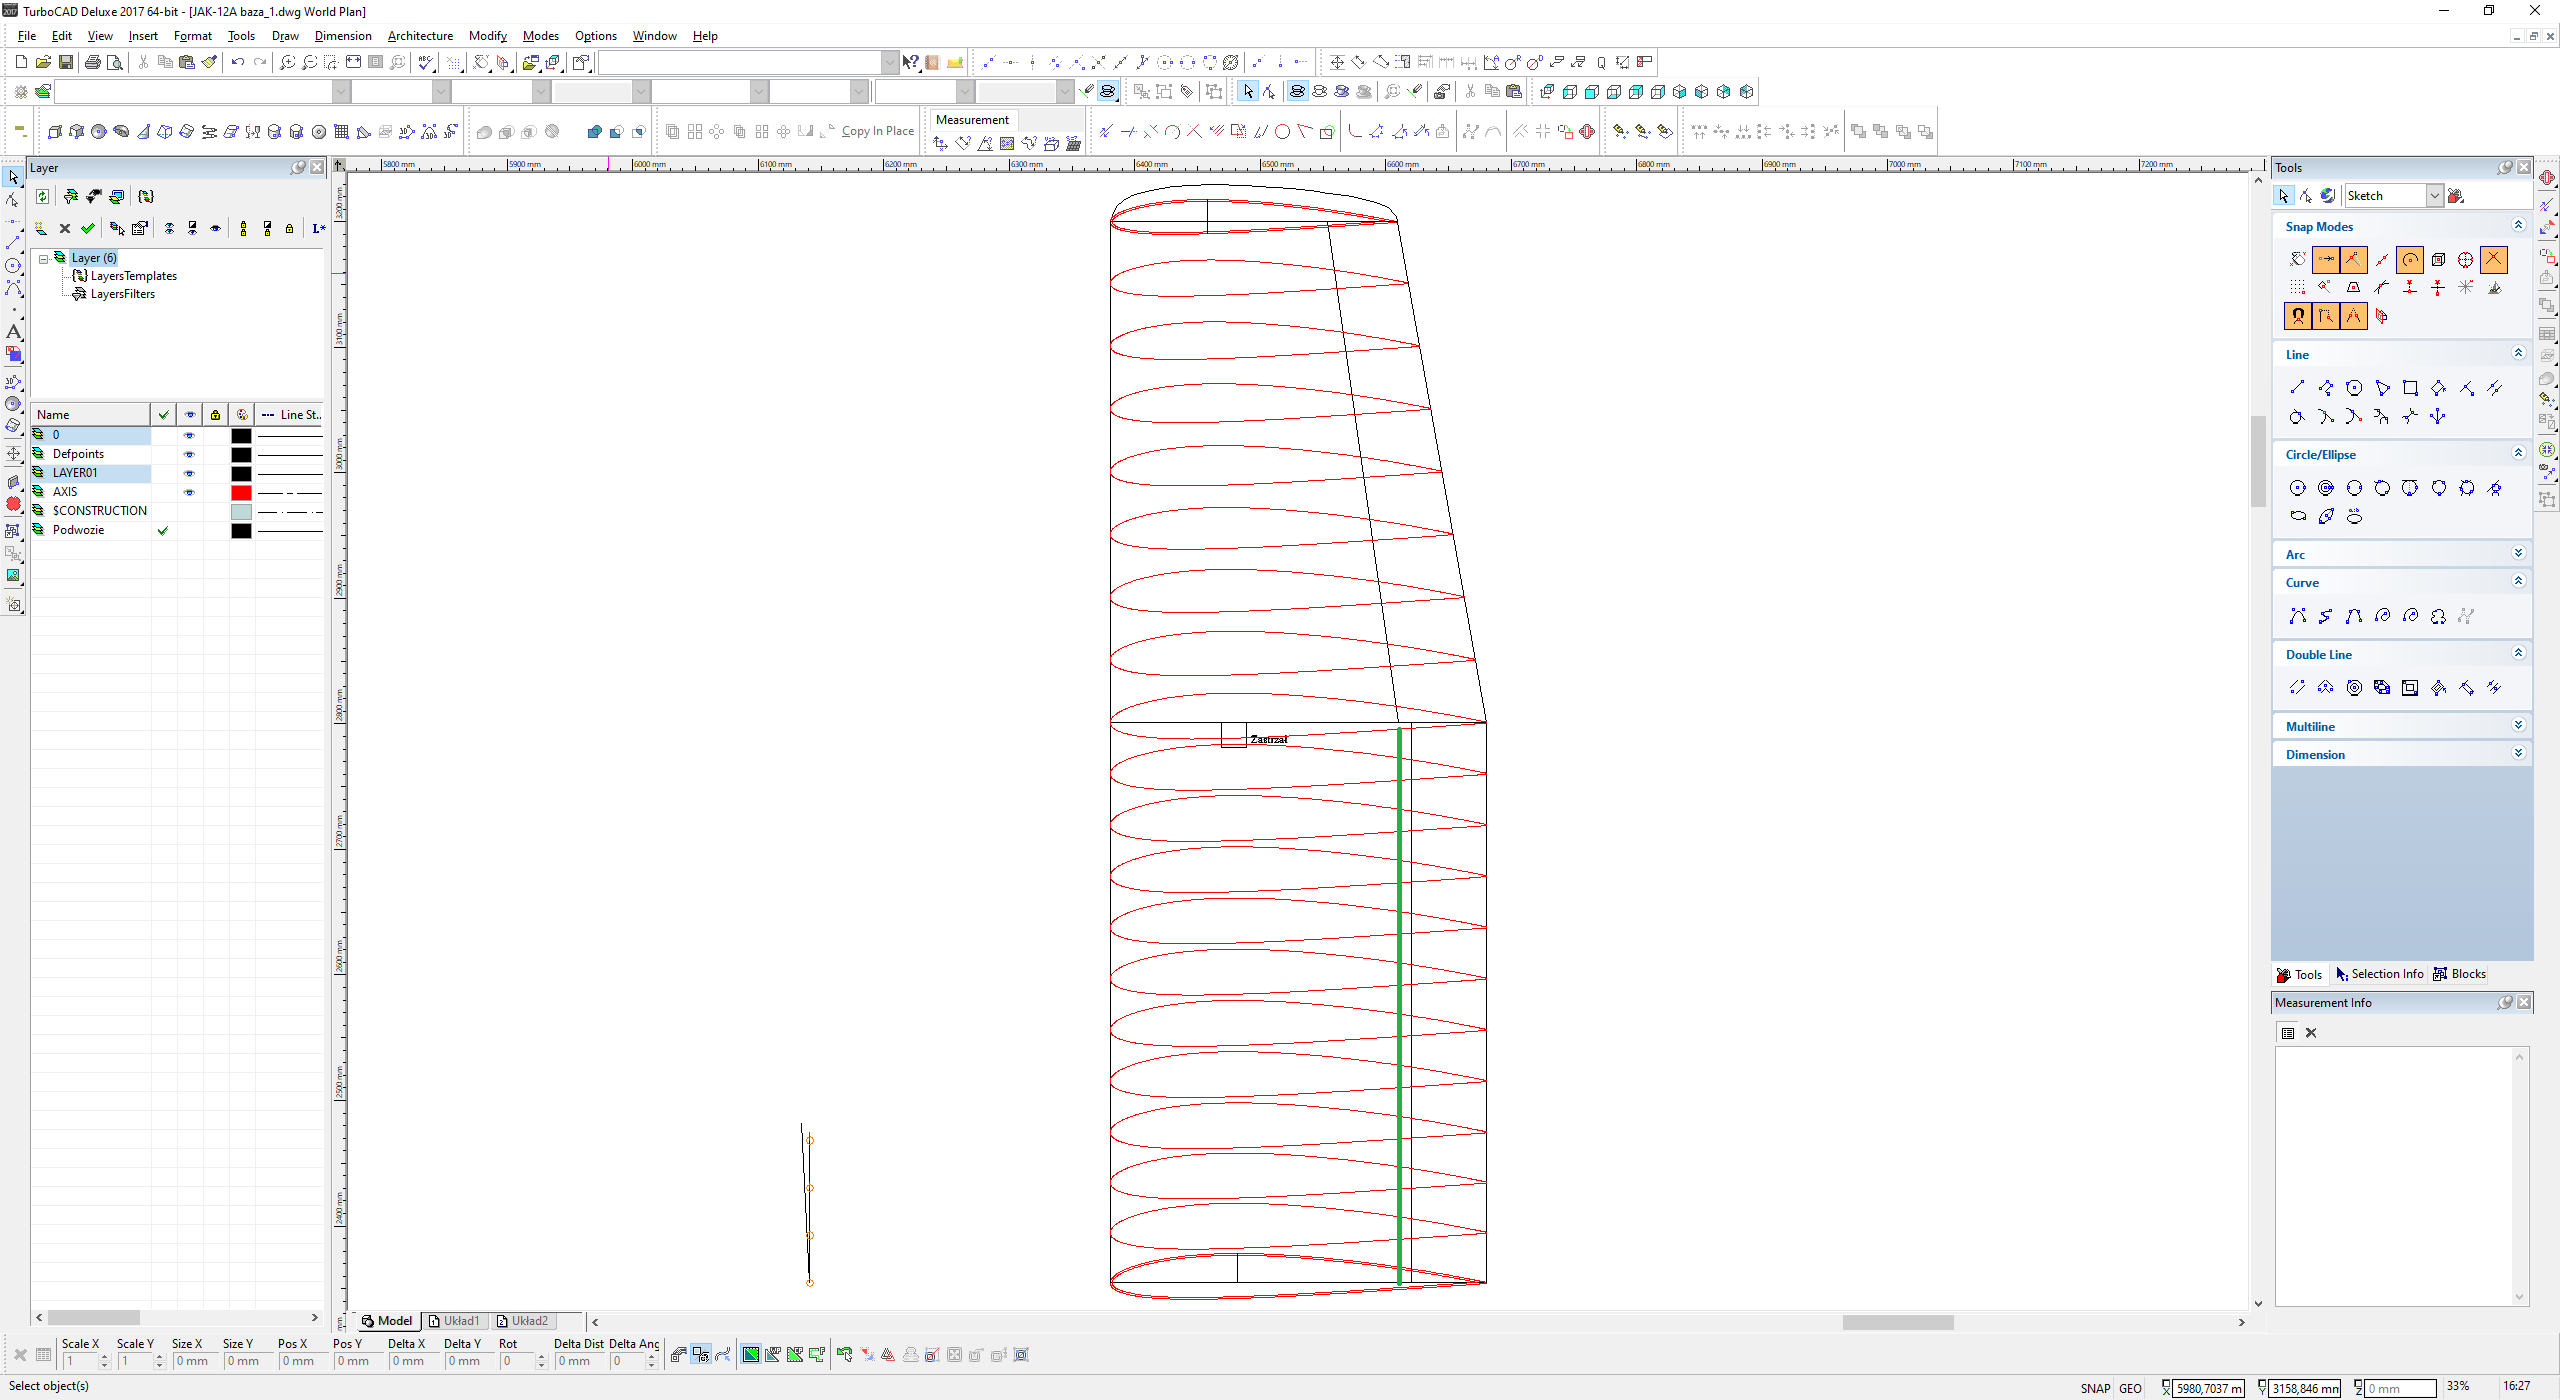Viewport: 2560px width, 1400px height.
Task: Open the Architecture menu
Action: tap(420, 36)
